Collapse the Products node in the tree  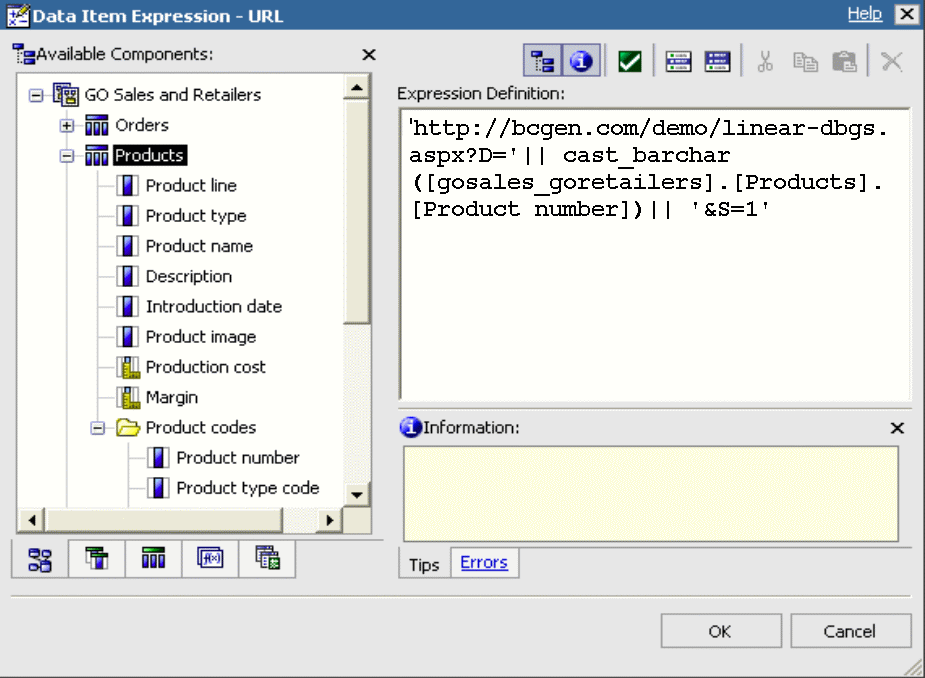pyautogui.click(x=66, y=155)
